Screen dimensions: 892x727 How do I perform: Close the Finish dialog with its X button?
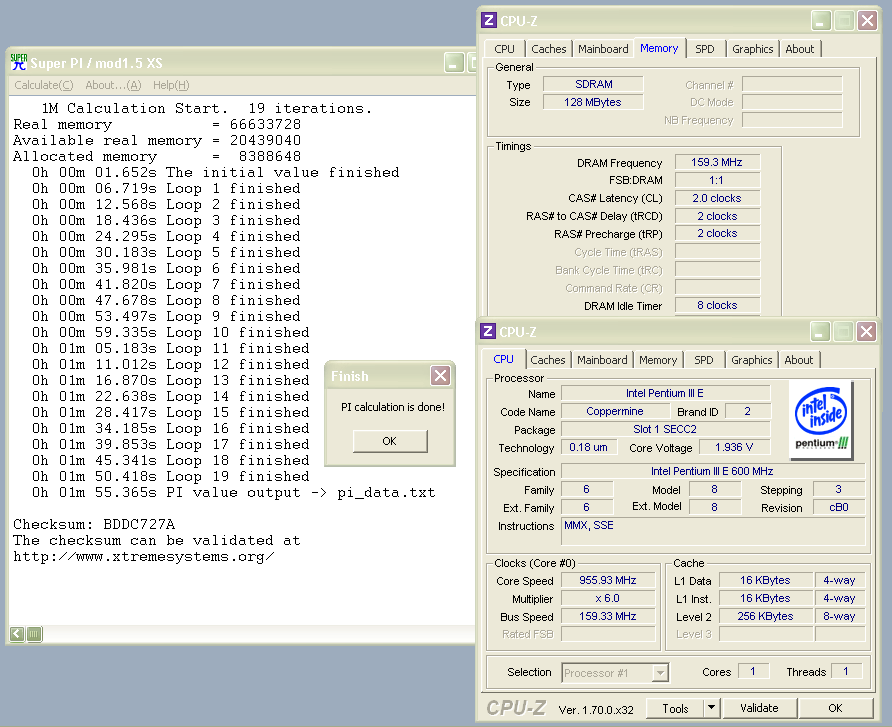pos(440,375)
